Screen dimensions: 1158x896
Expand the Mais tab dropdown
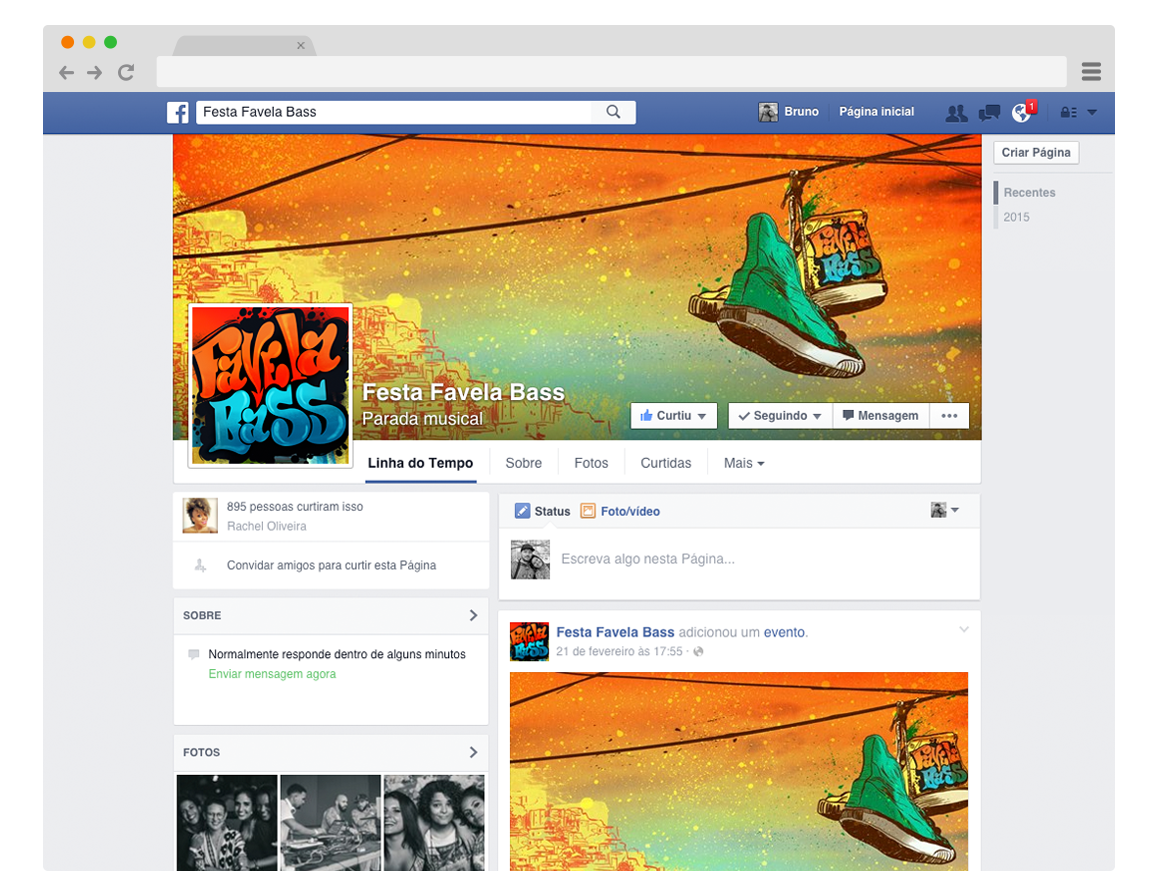[x=744, y=463]
